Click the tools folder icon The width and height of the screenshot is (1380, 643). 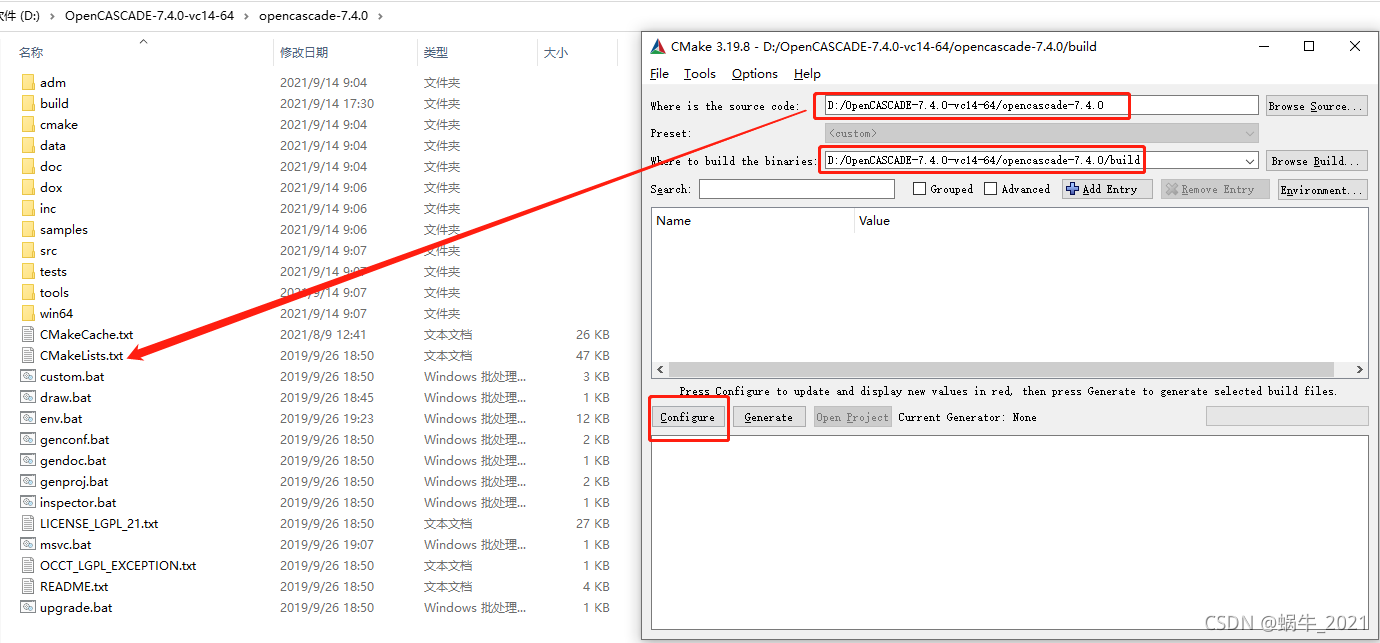(x=28, y=292)
